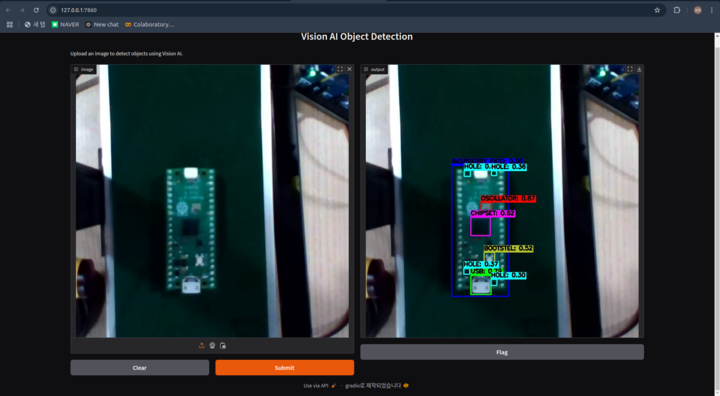The height and width of the screenshot is (396, 720).
Task: Select the clipboard paste source icon
Action: click(223, 345)
